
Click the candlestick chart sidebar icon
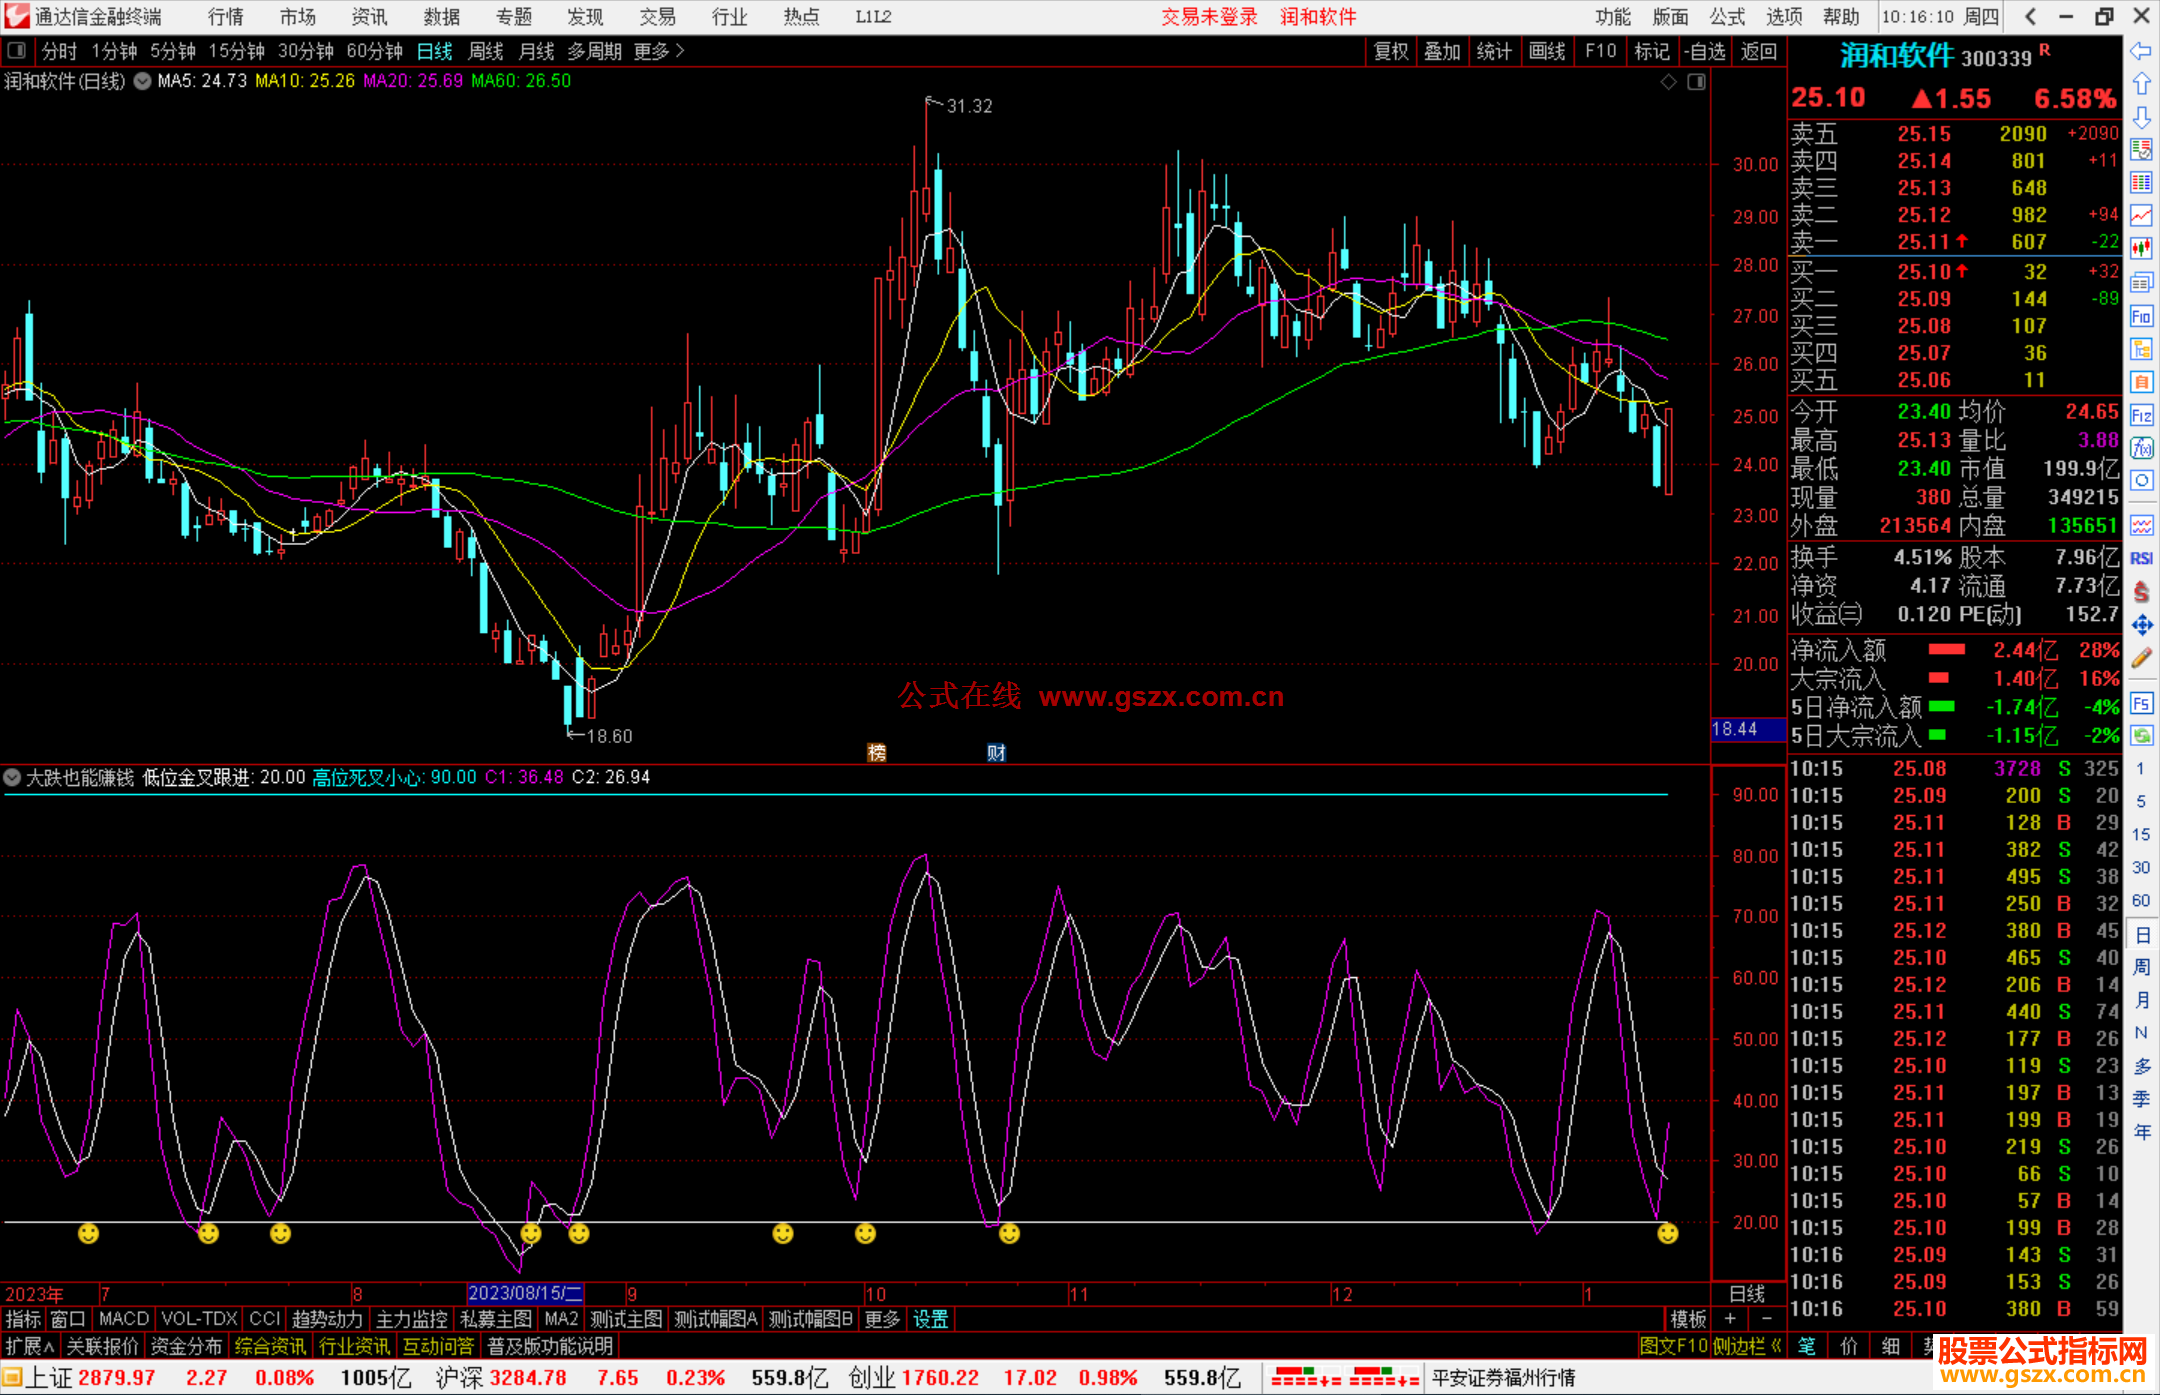tap(2141, 248)
